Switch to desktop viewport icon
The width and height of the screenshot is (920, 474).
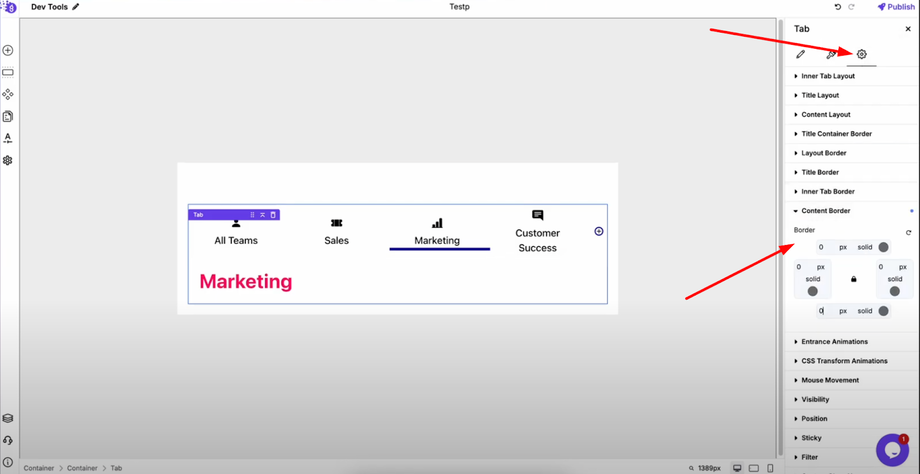737,468
